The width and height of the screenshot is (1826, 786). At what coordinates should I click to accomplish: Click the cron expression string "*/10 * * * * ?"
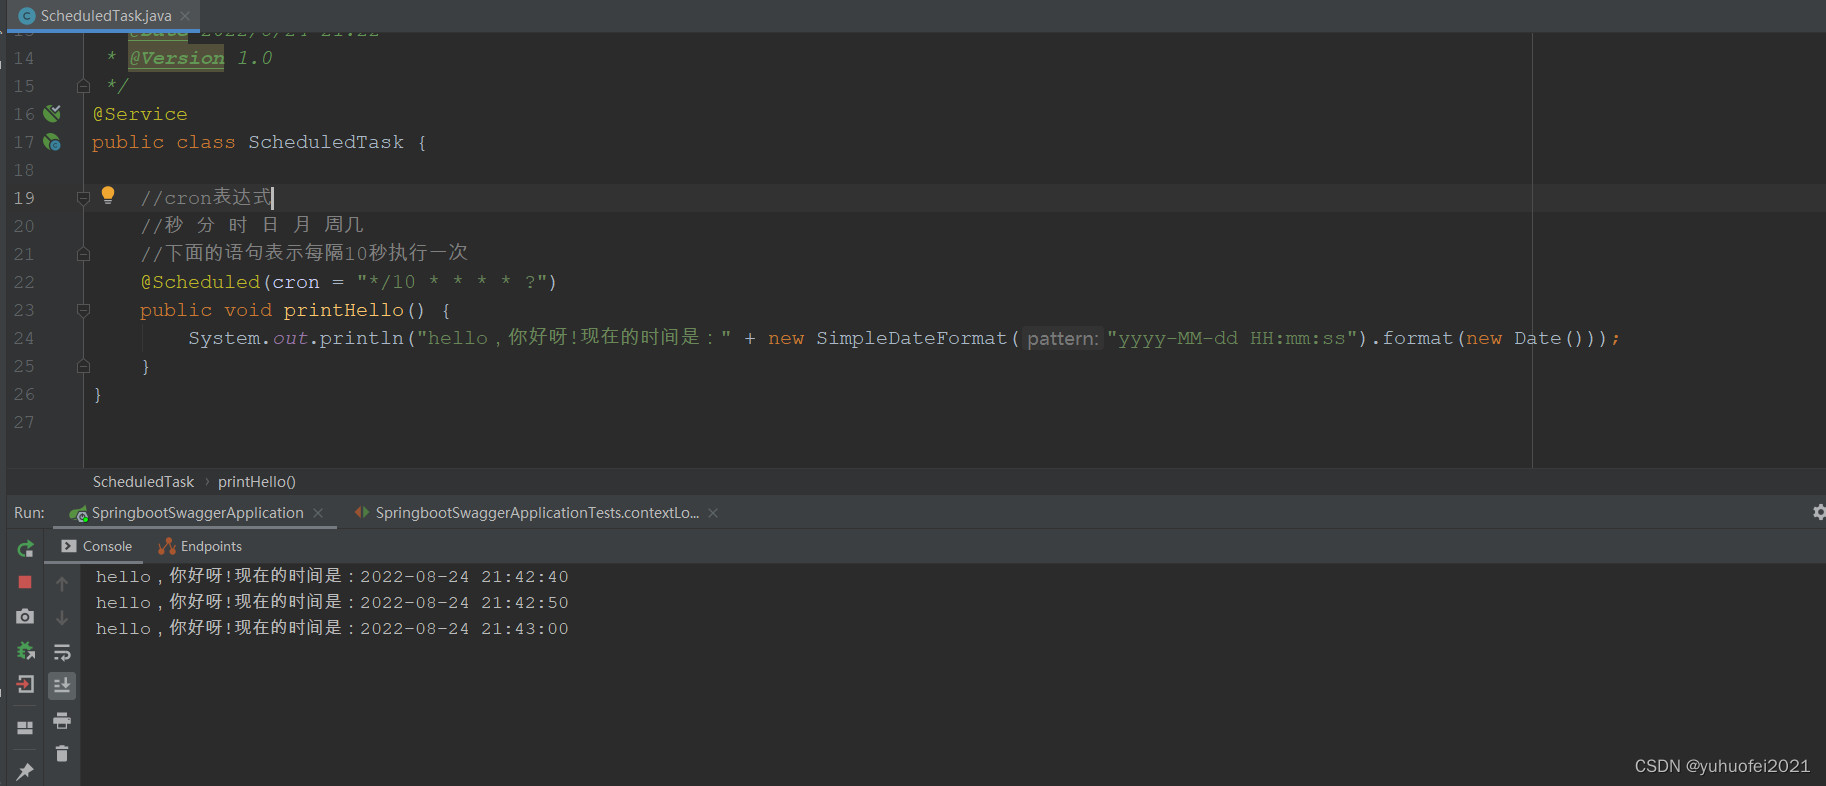(x=453, y=282)
